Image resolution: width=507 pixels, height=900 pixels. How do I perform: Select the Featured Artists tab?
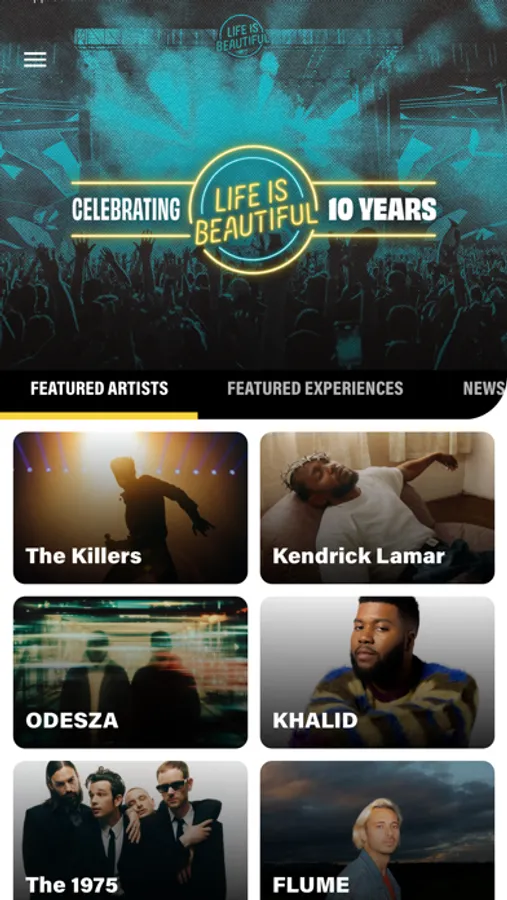tap(99, 389)
